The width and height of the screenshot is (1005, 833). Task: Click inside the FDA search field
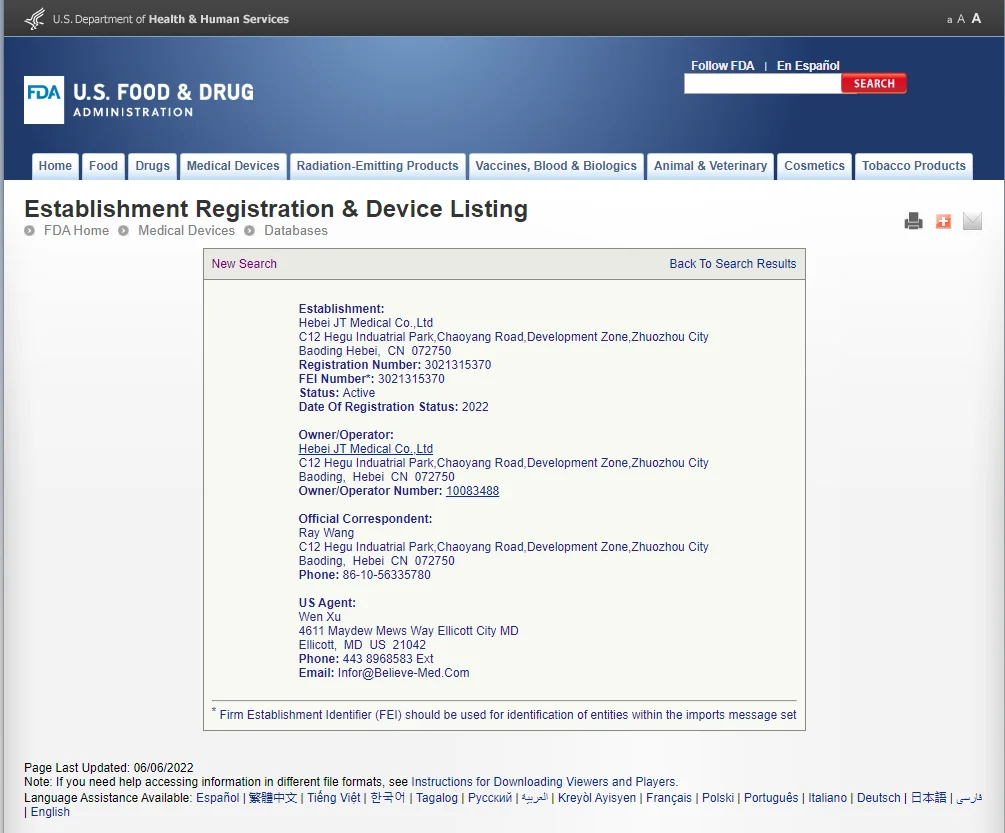(762, 84)
